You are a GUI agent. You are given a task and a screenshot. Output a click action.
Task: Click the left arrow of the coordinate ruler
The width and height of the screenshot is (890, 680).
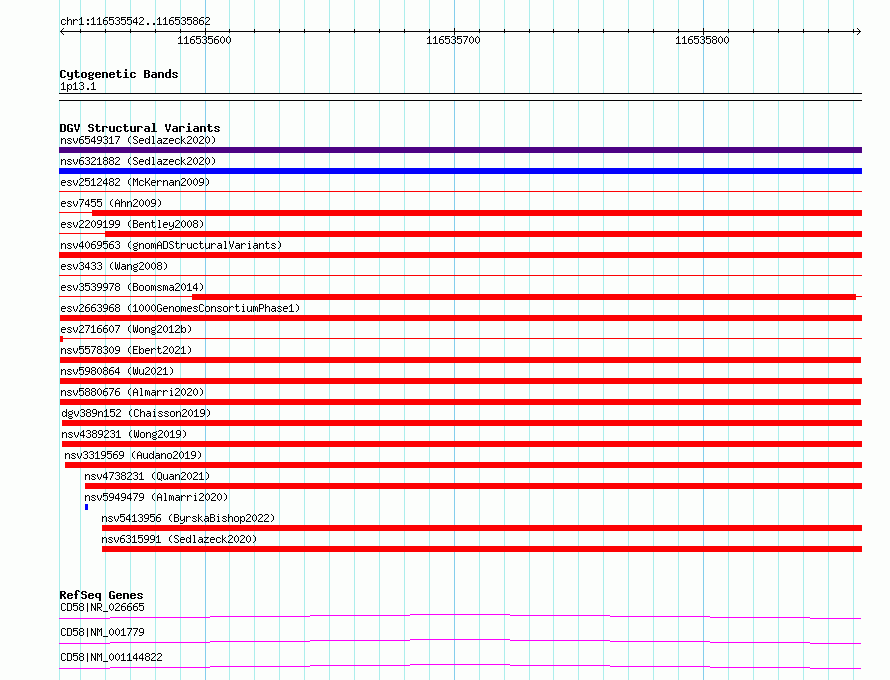pyautogui.click(x=62, y=32)
